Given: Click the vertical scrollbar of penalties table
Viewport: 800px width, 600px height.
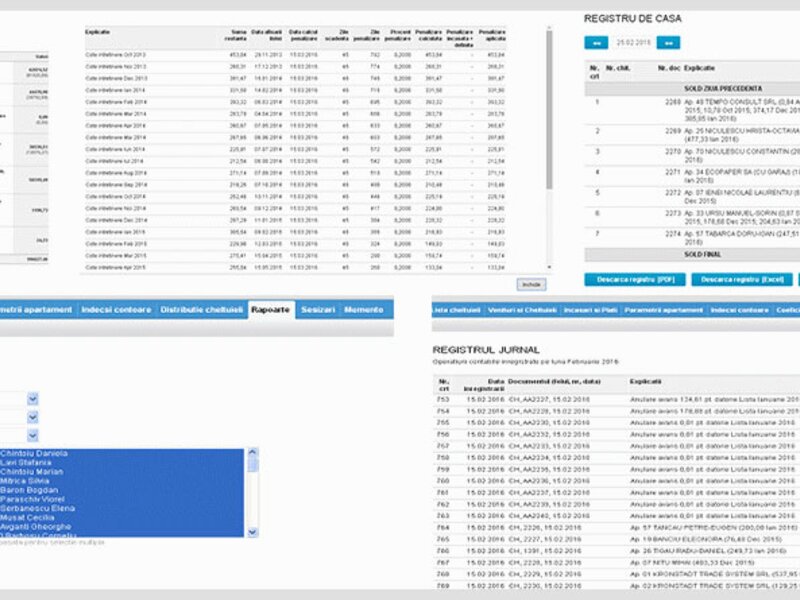Looking at the screenshot, I should (549, 110).
